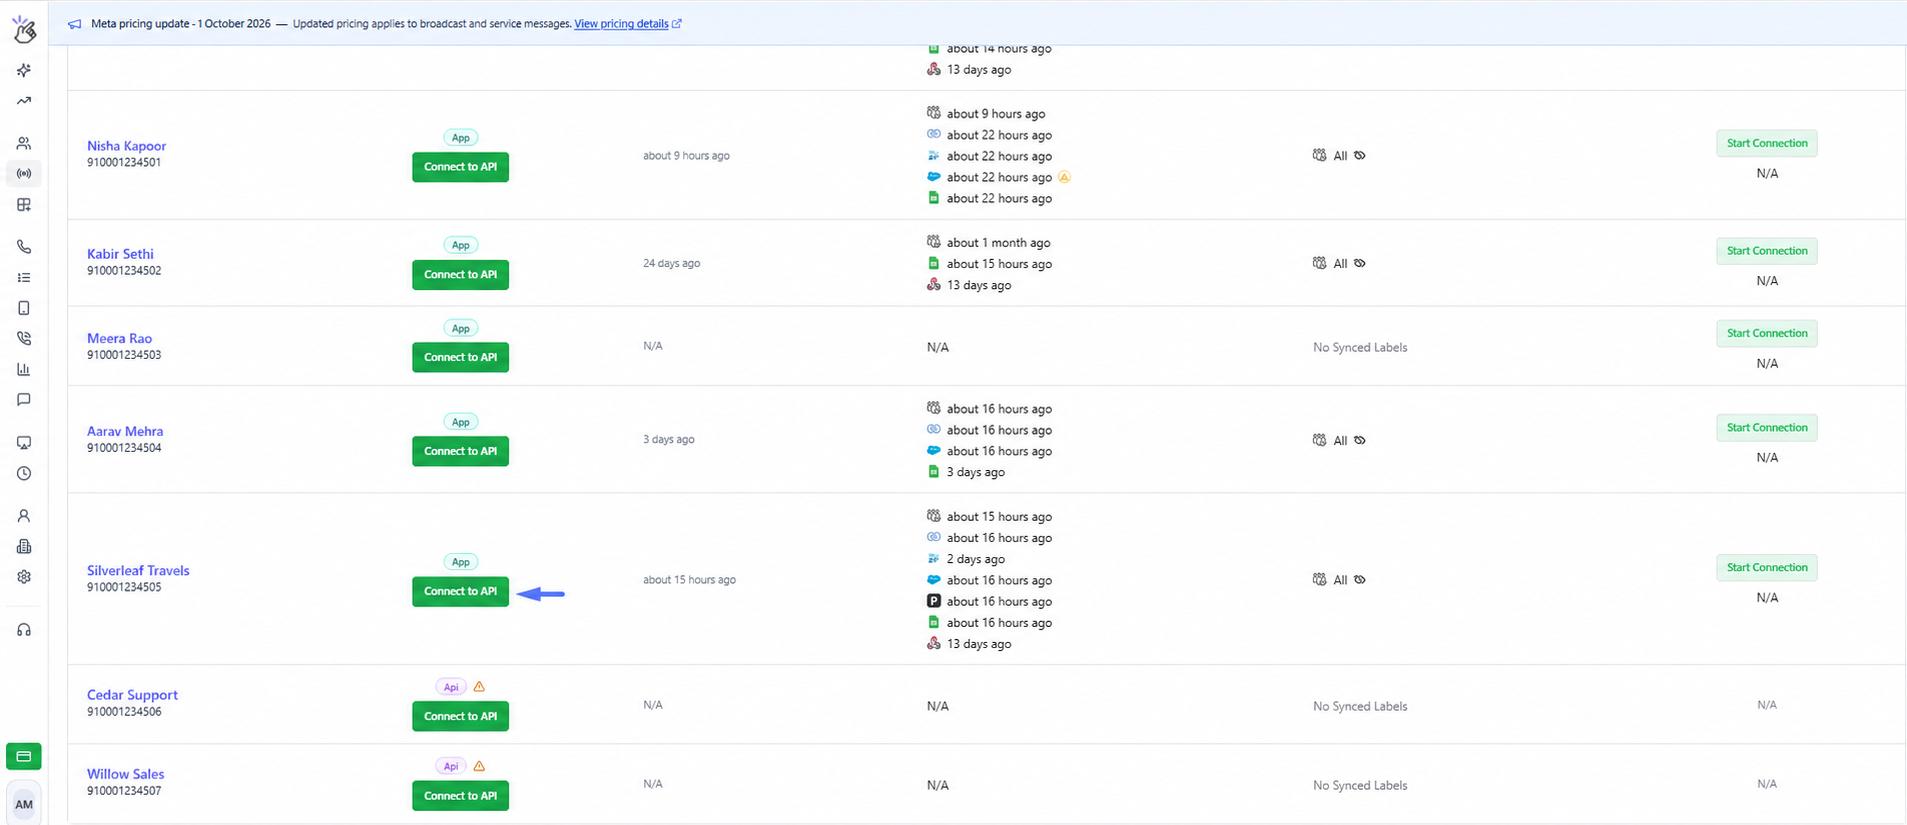
Task: Open the sparkle AI icon in the sidebar
Action: click(24, 70)
